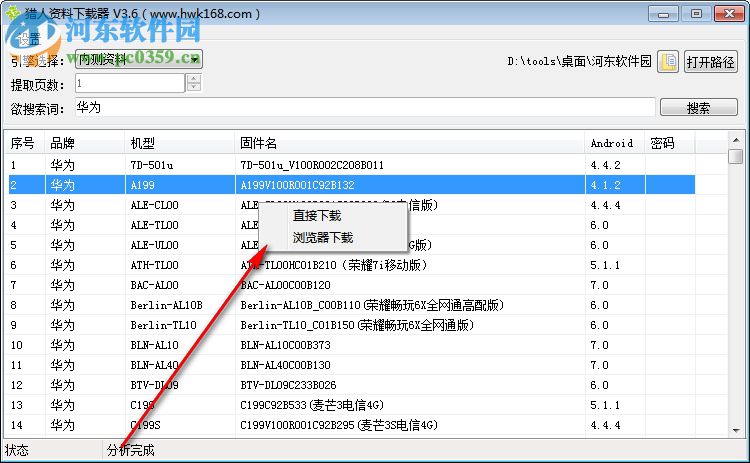Minimize the 猎人资料下载器 window
This screenshot has height=463, width=750.
pos(663,13)
